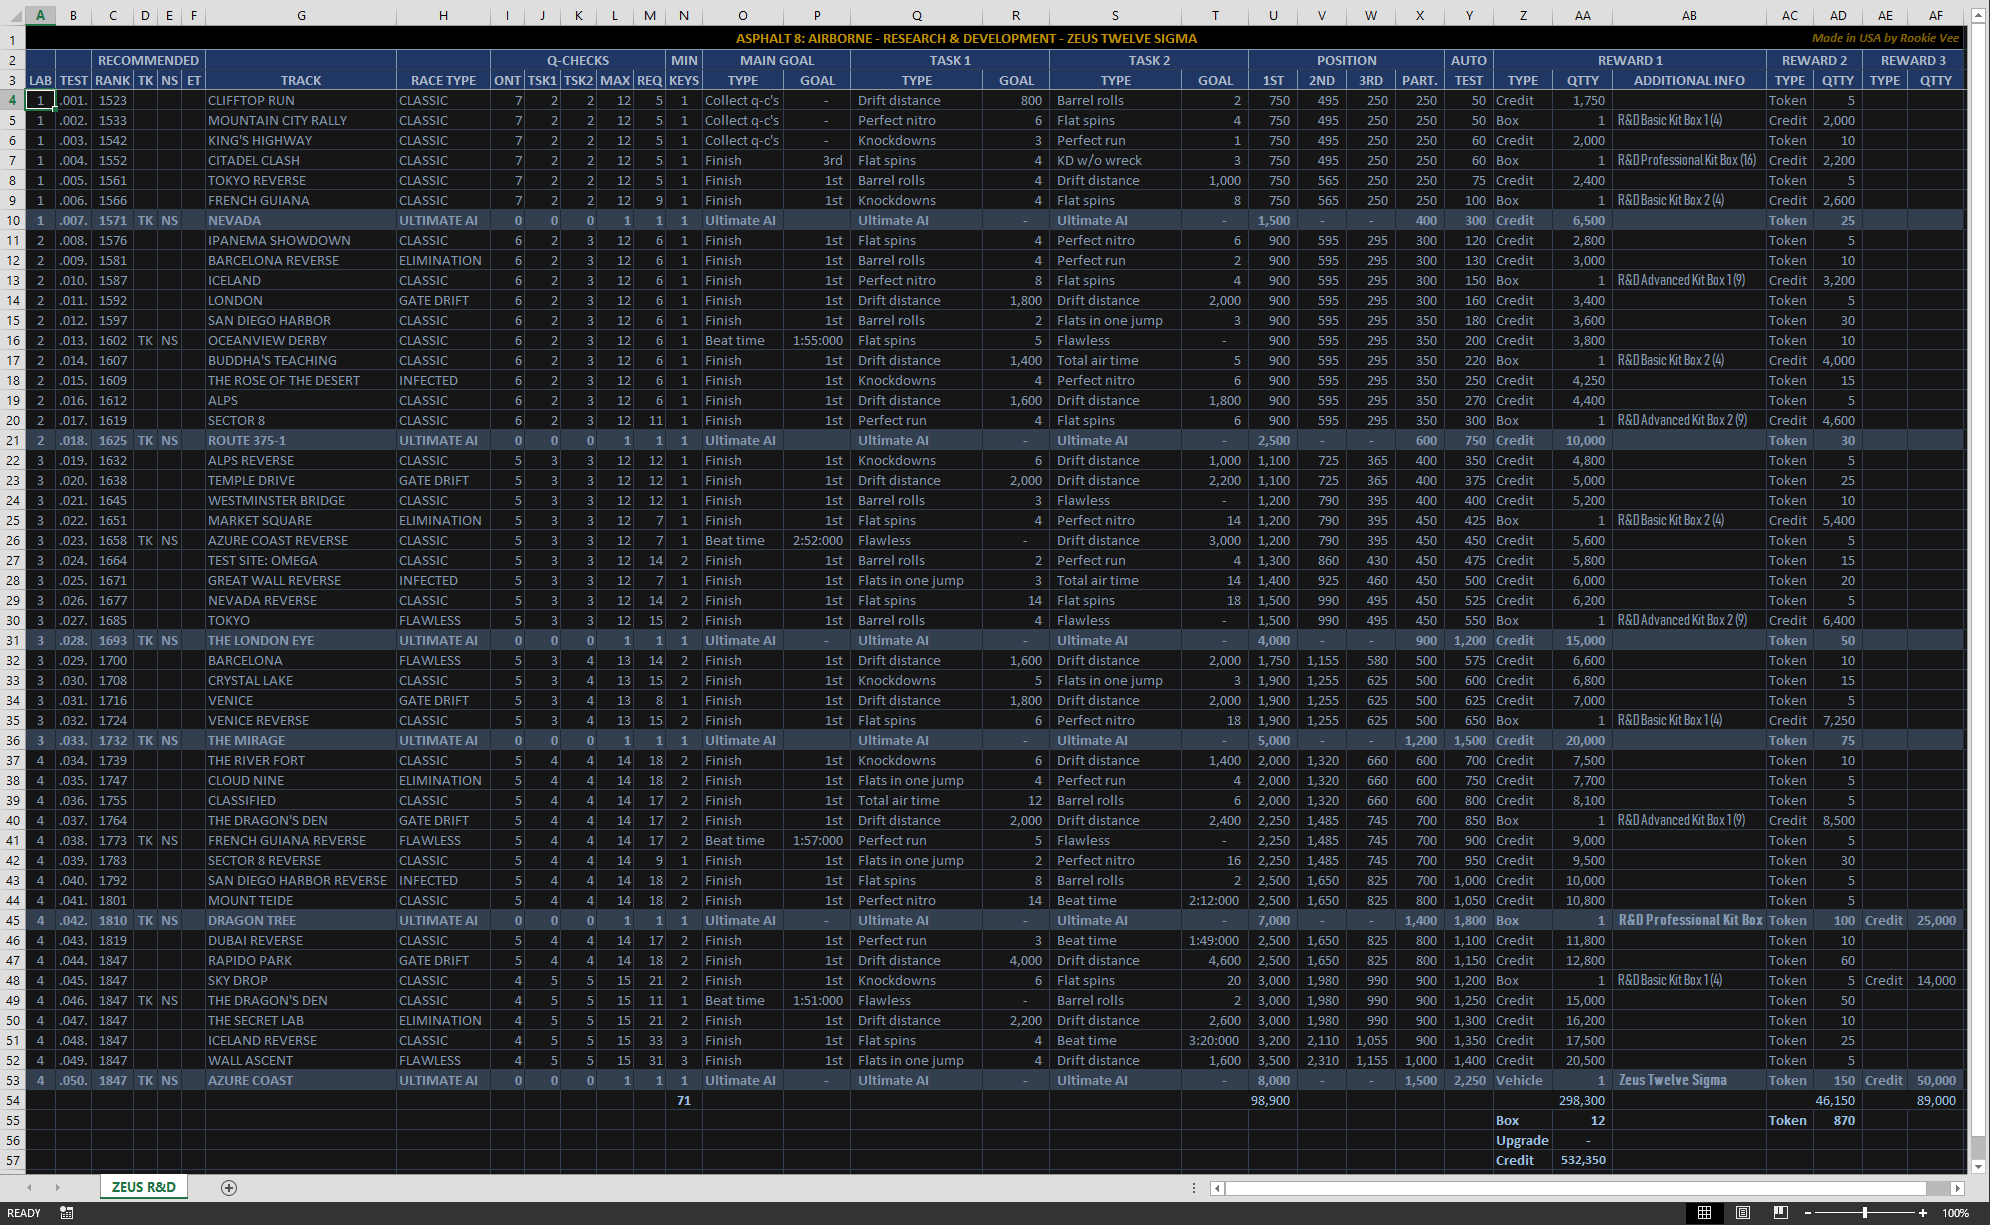Select the AUTO TEST heading cell
Image resolution: width=1990 pixels, height=1225 pixels.
[x=1468, y=70]
